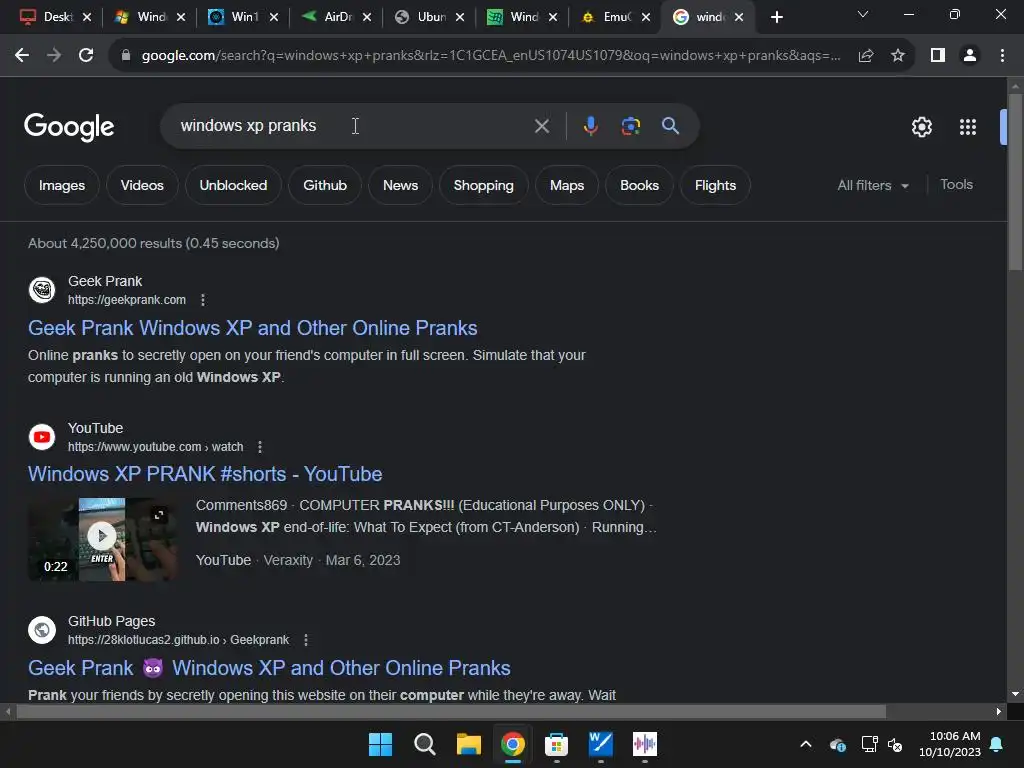Viewport: 1024px width, 768px height.
Task: Open Geek Prank Windows XP link
Action: pos(253,328)
